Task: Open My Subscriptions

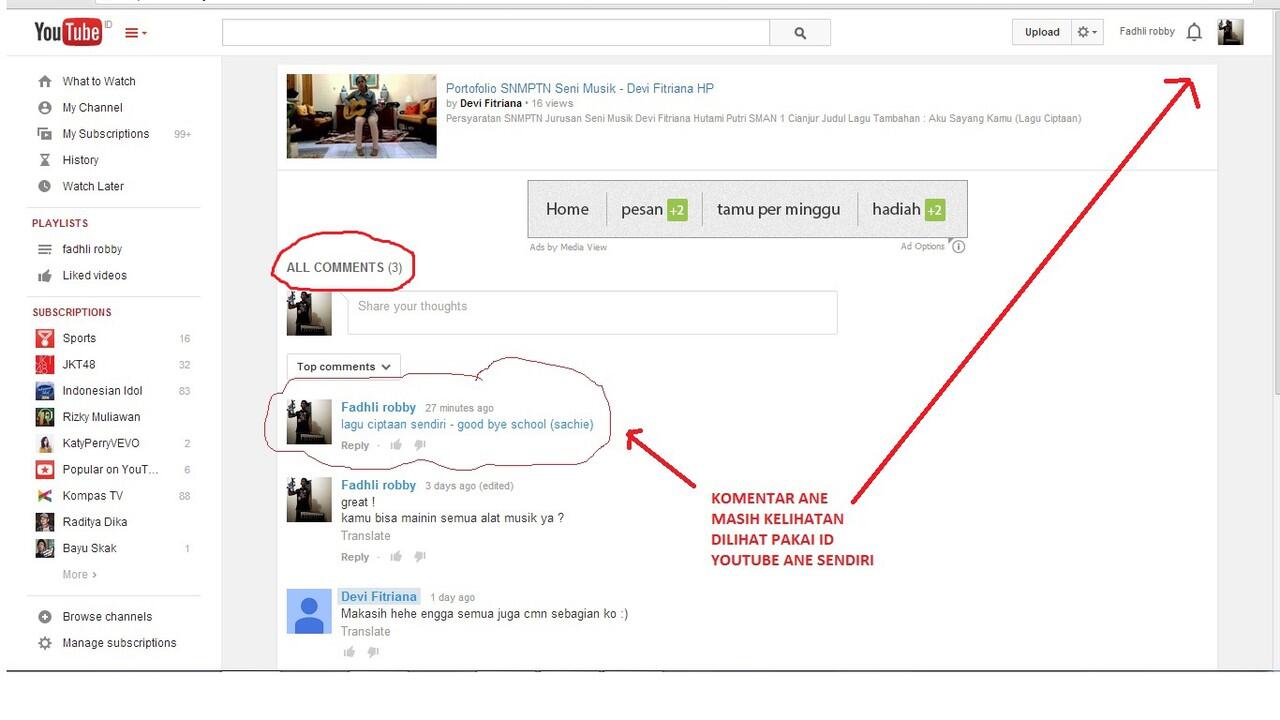Action: 105,134
